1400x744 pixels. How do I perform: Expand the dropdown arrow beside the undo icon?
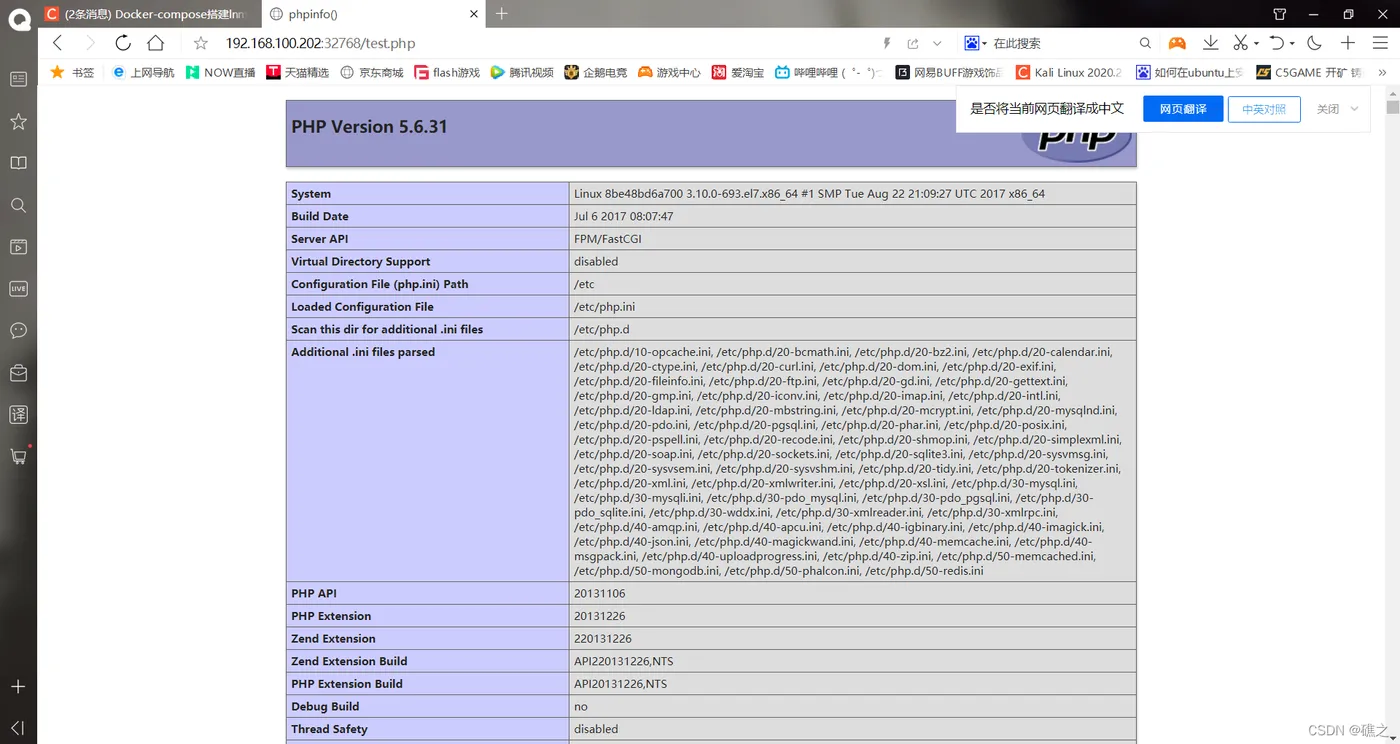click(x=1292, y=44)
